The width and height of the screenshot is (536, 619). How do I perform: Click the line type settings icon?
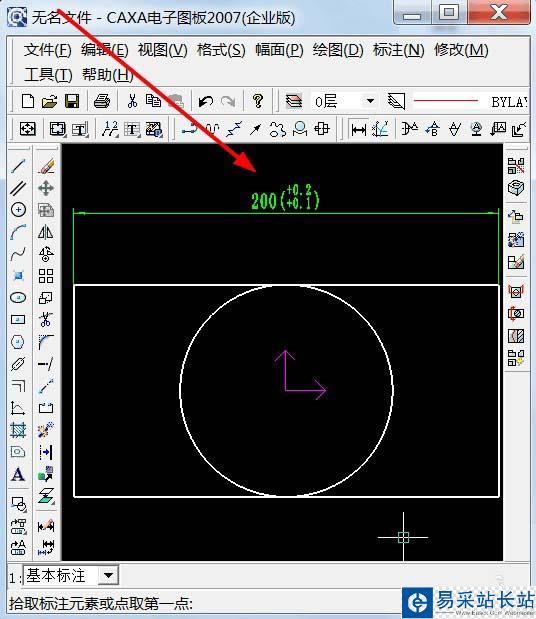click(396, 101)
